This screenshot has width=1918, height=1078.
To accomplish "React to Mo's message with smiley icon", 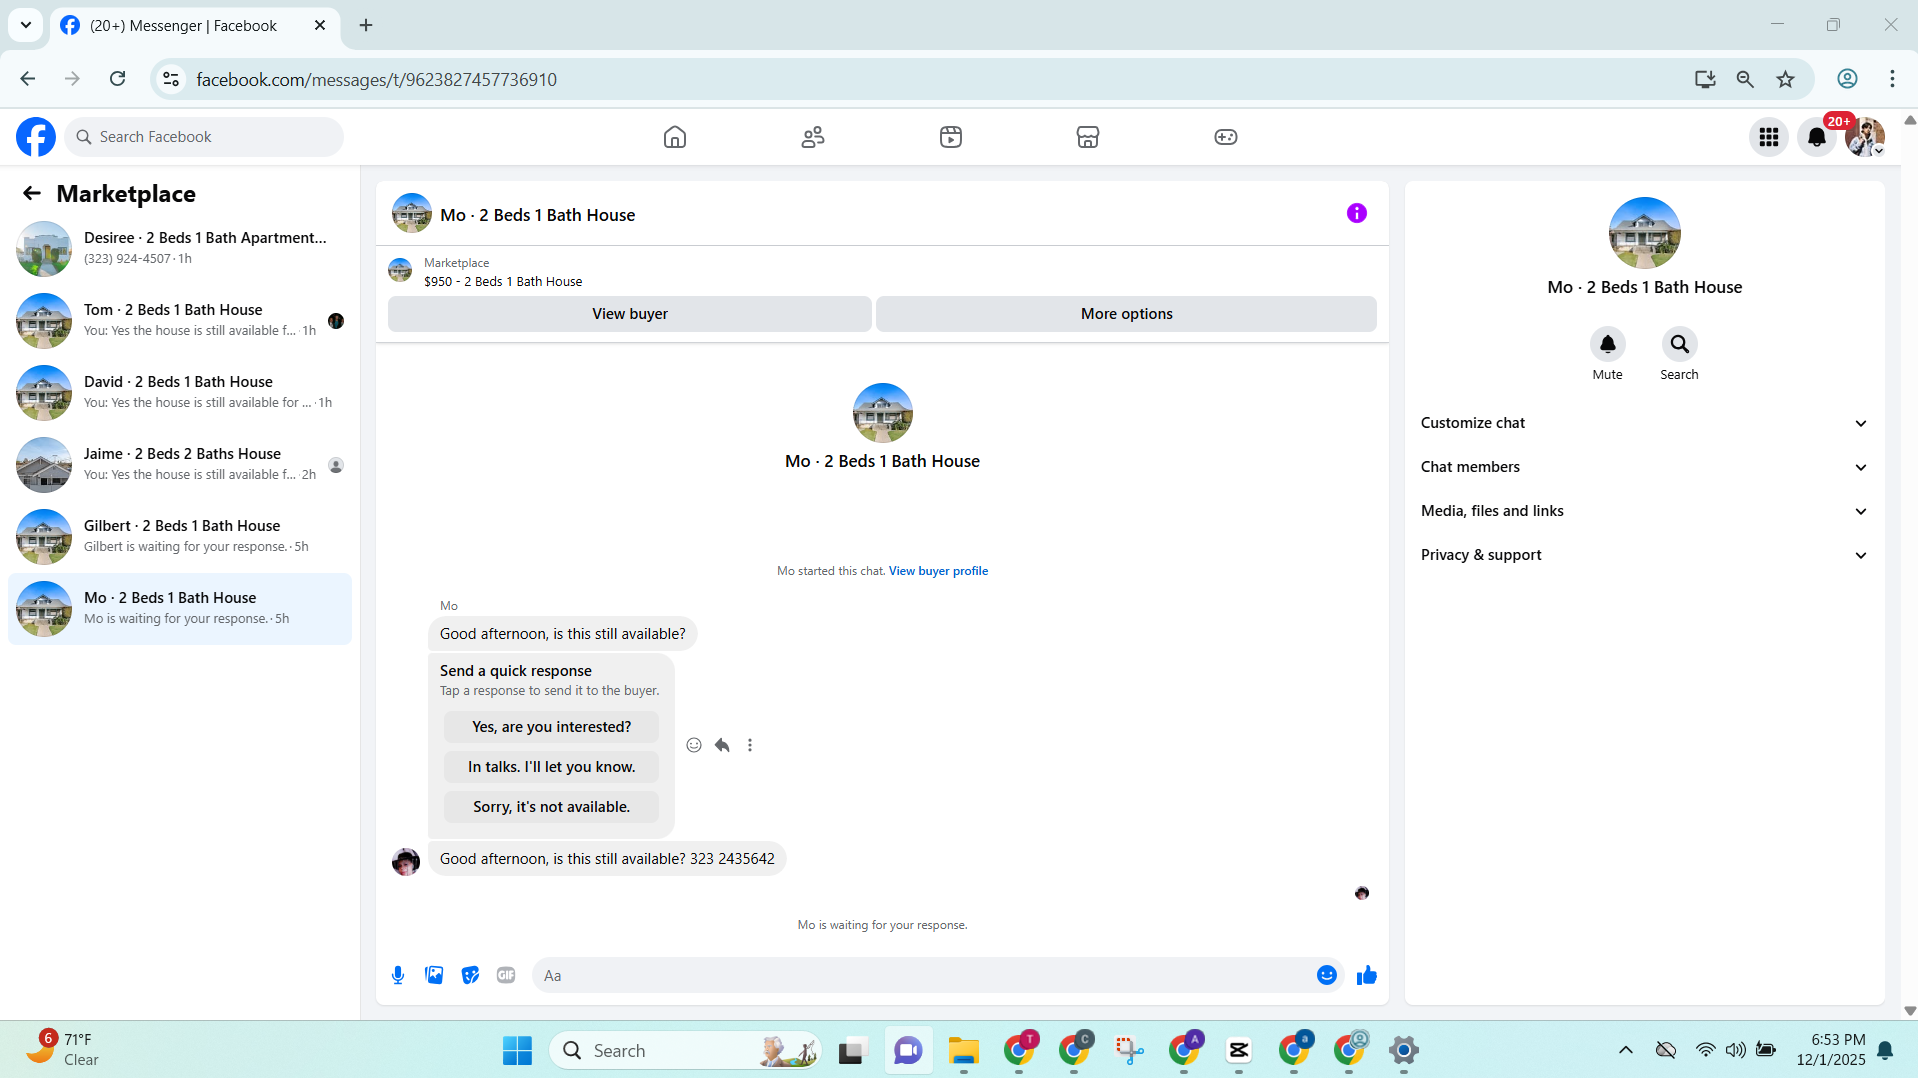I will pyautogui.click(x=694, y=745).
